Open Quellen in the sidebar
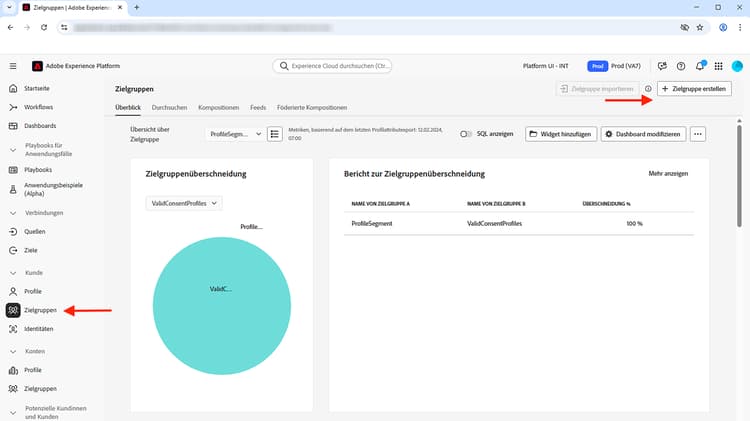This screenshot has height=421, width=750. pos(34,232)
